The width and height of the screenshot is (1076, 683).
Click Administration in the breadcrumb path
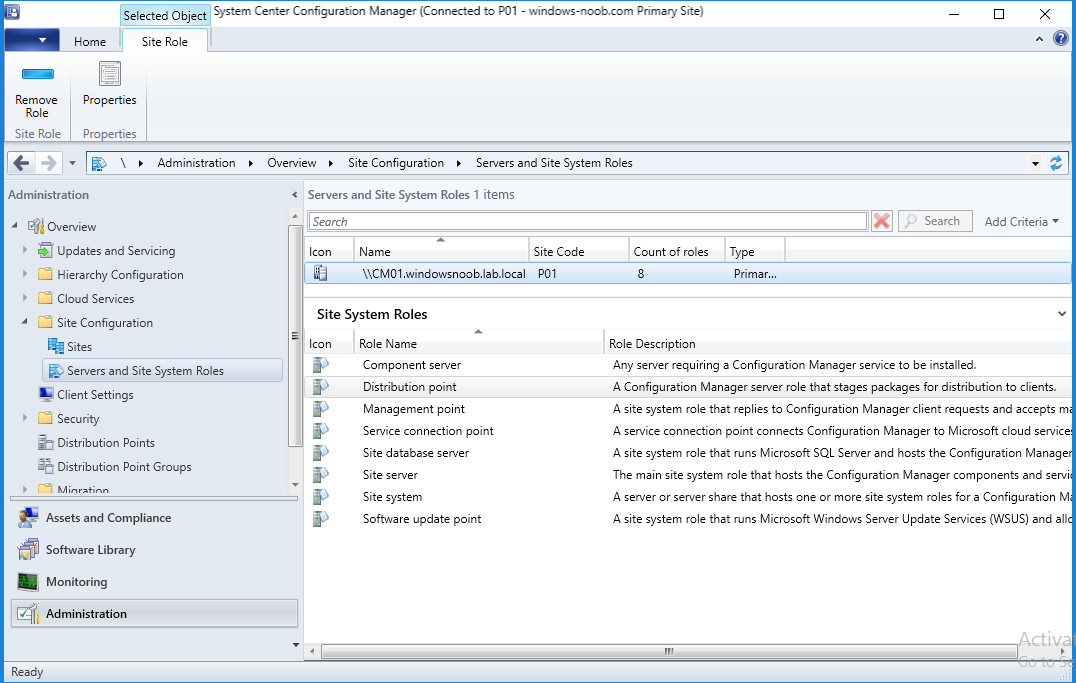[196, 163]
